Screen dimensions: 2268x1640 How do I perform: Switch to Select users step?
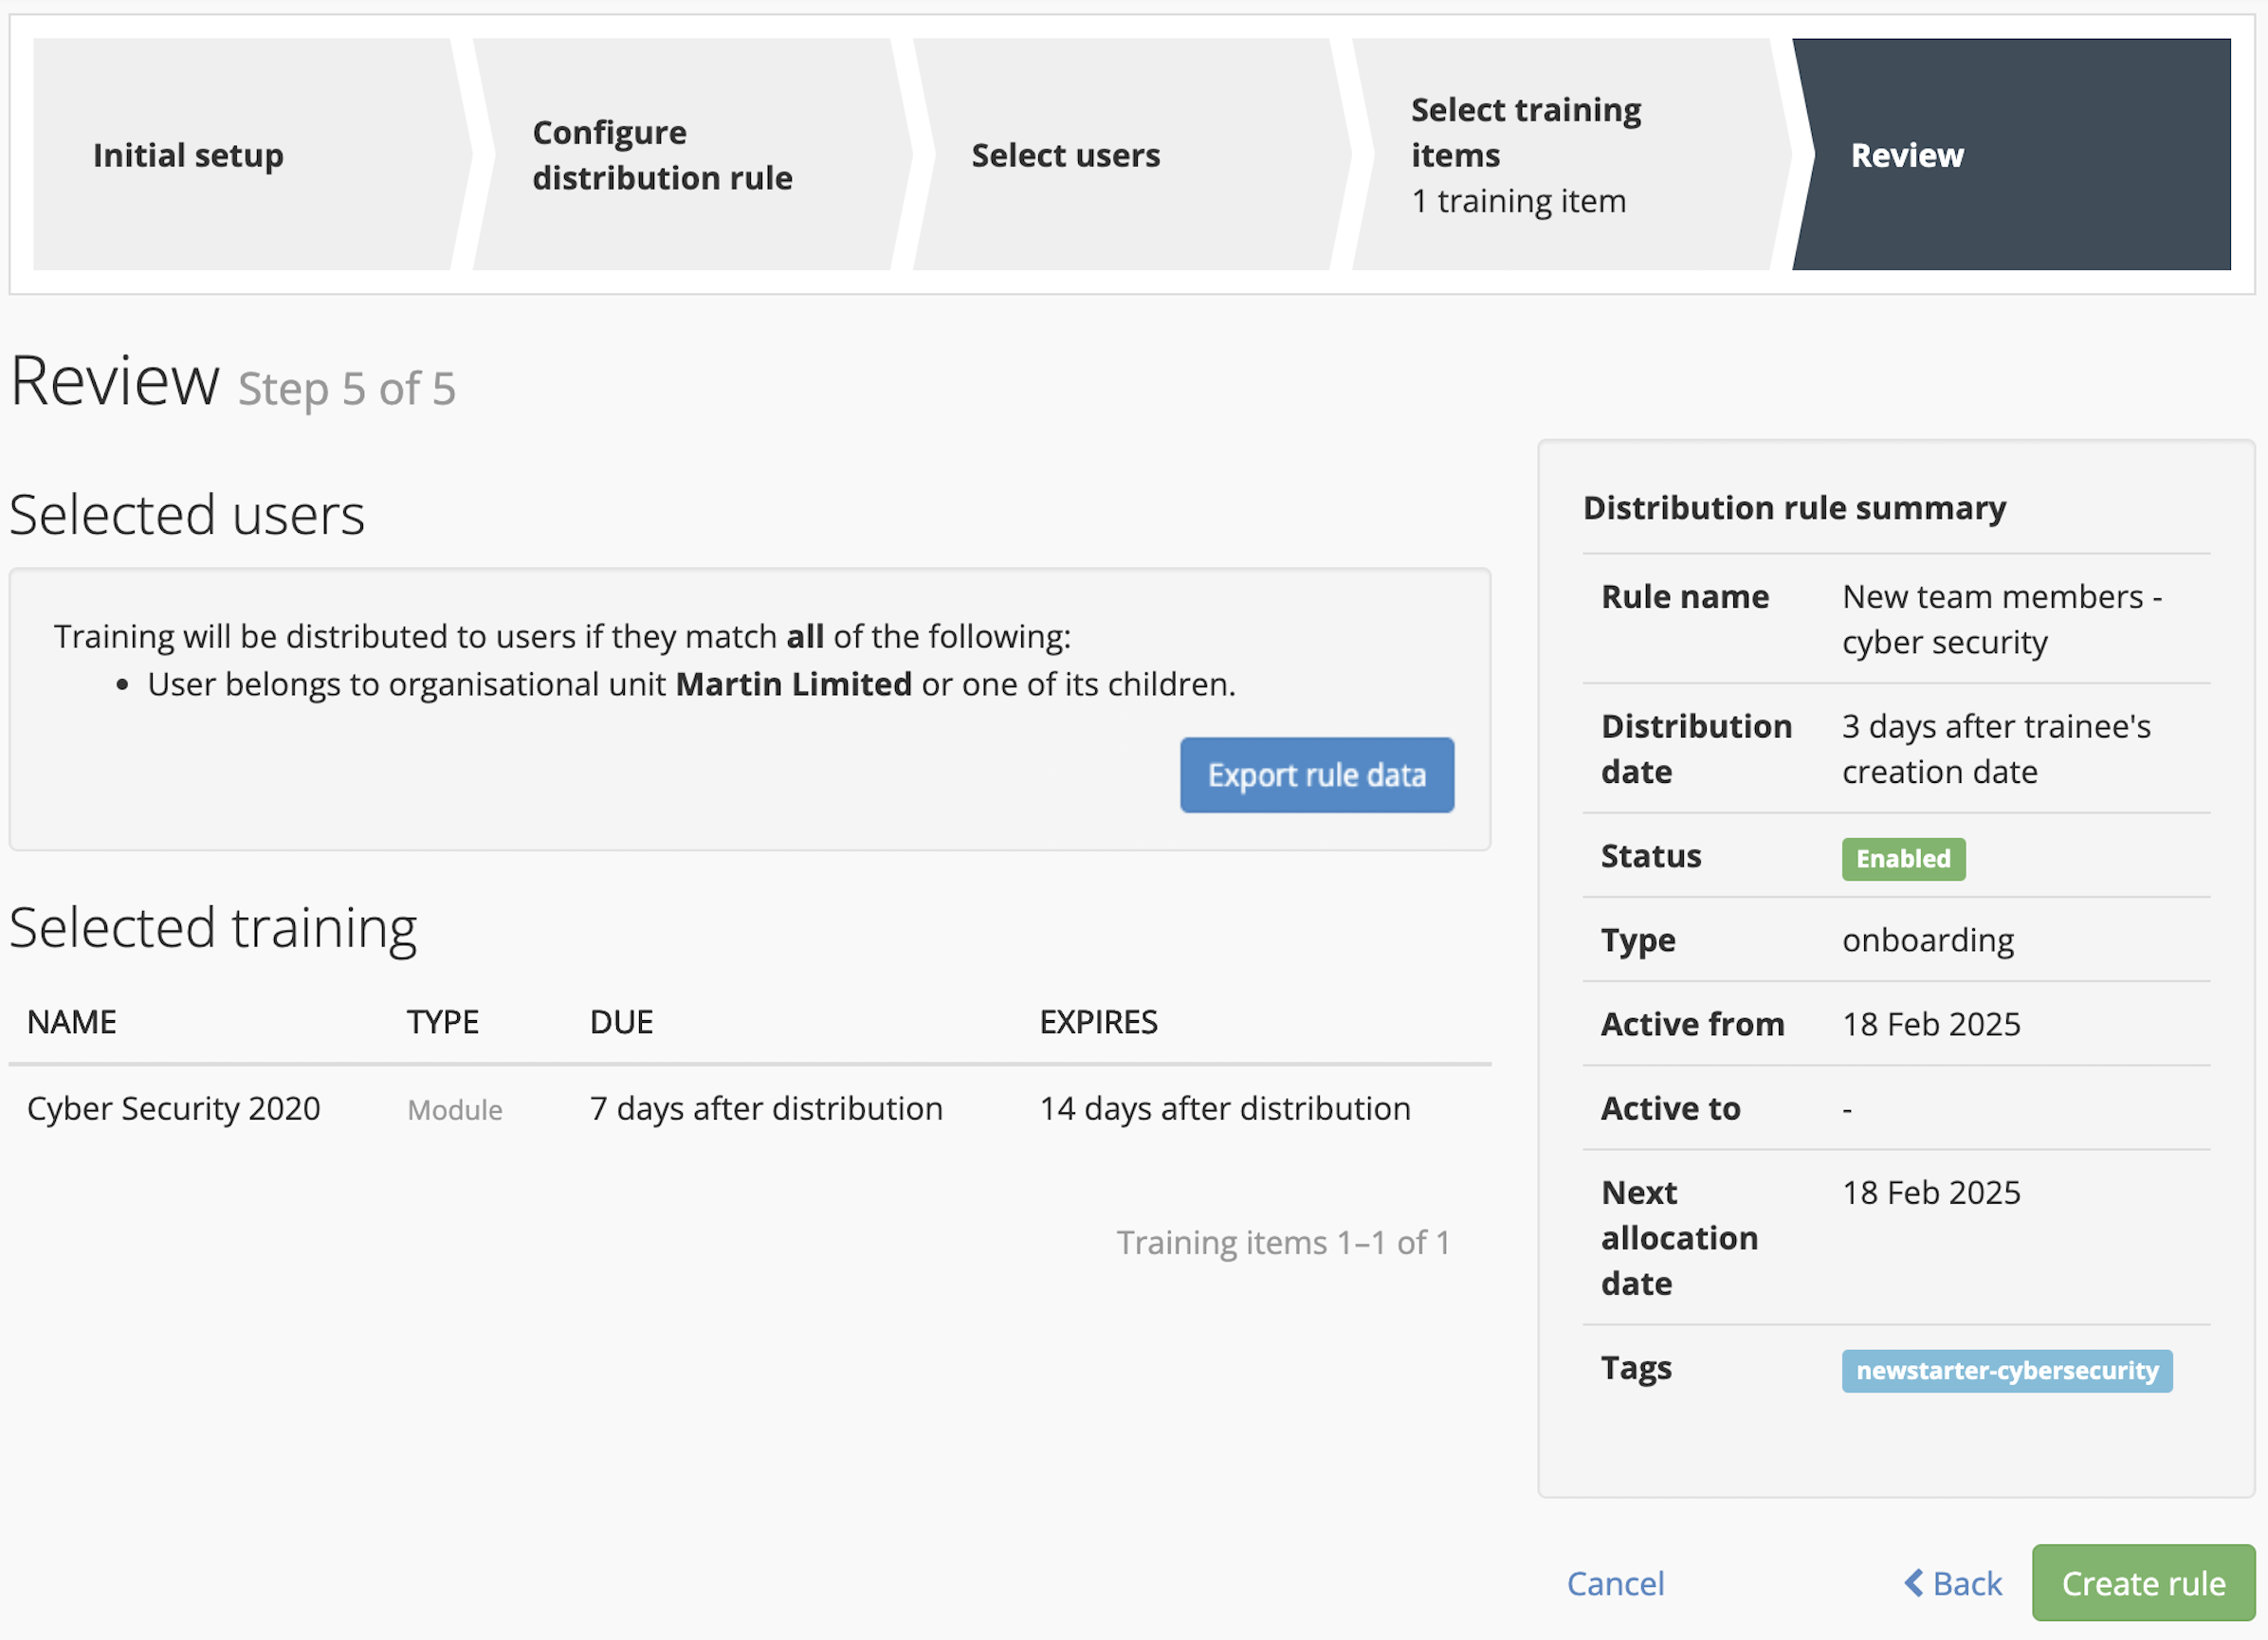[1066, 155]
